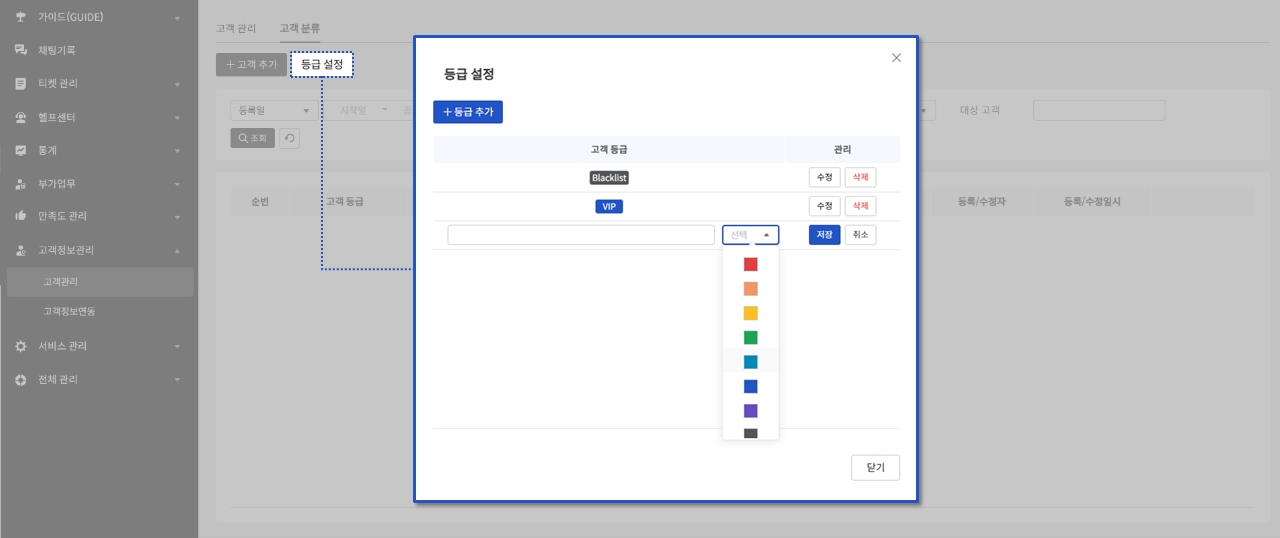Click the new grade name input field
This screenshot has width=1280, height=538.
pos(581,235)
